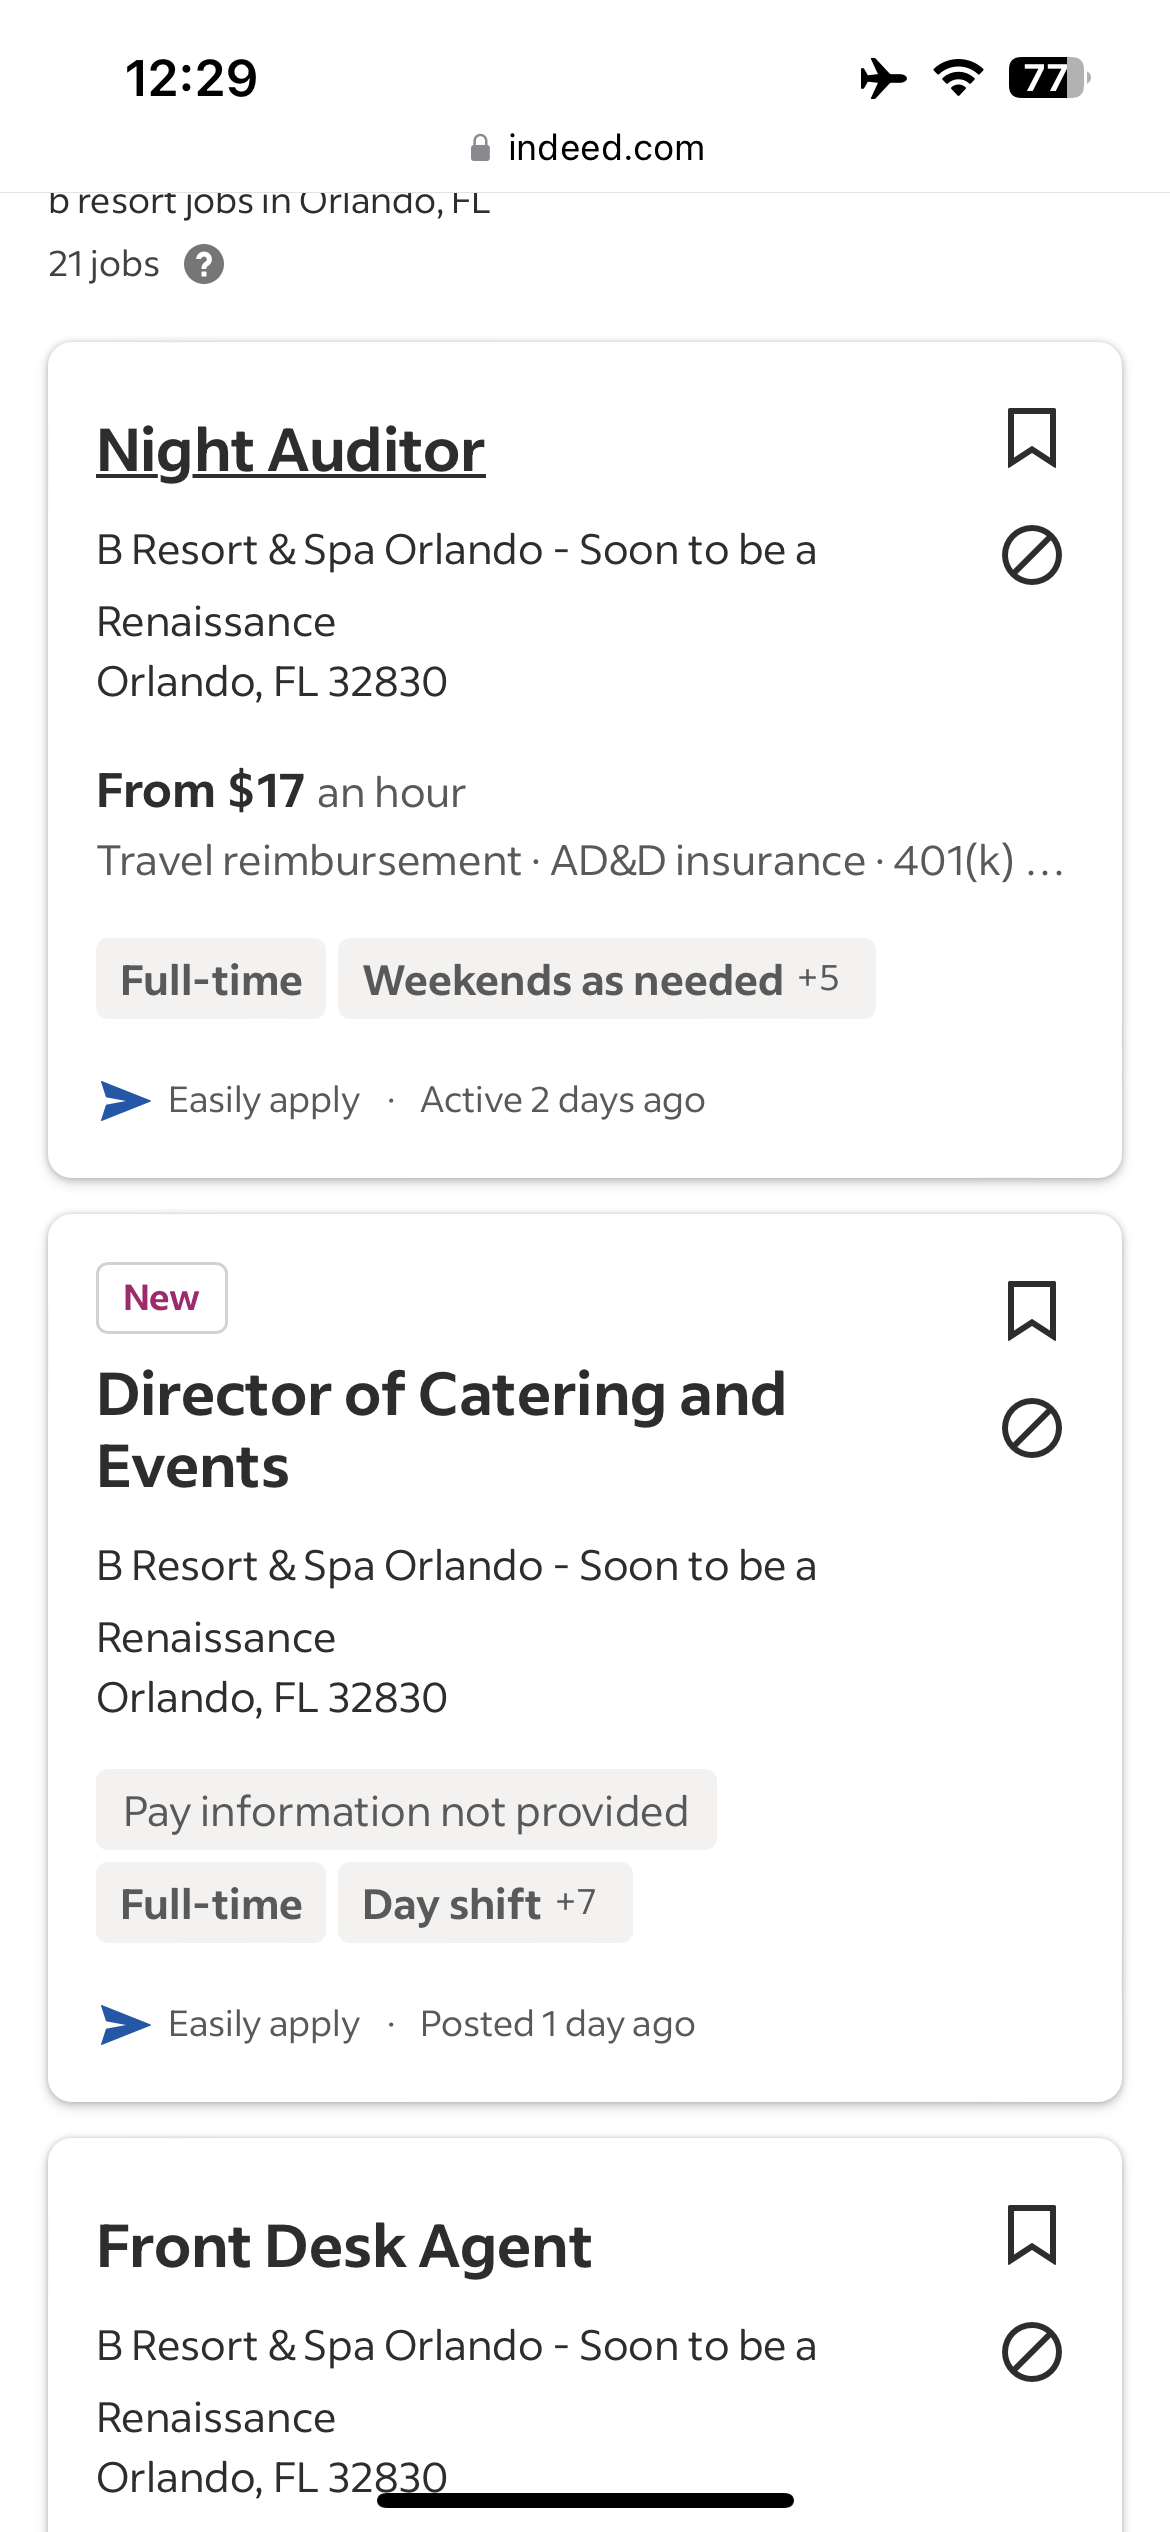This screenshot has height=2532, width=1170.
Task: Mark Night Auditor as not interested
Action: (x=1031, y=555)
